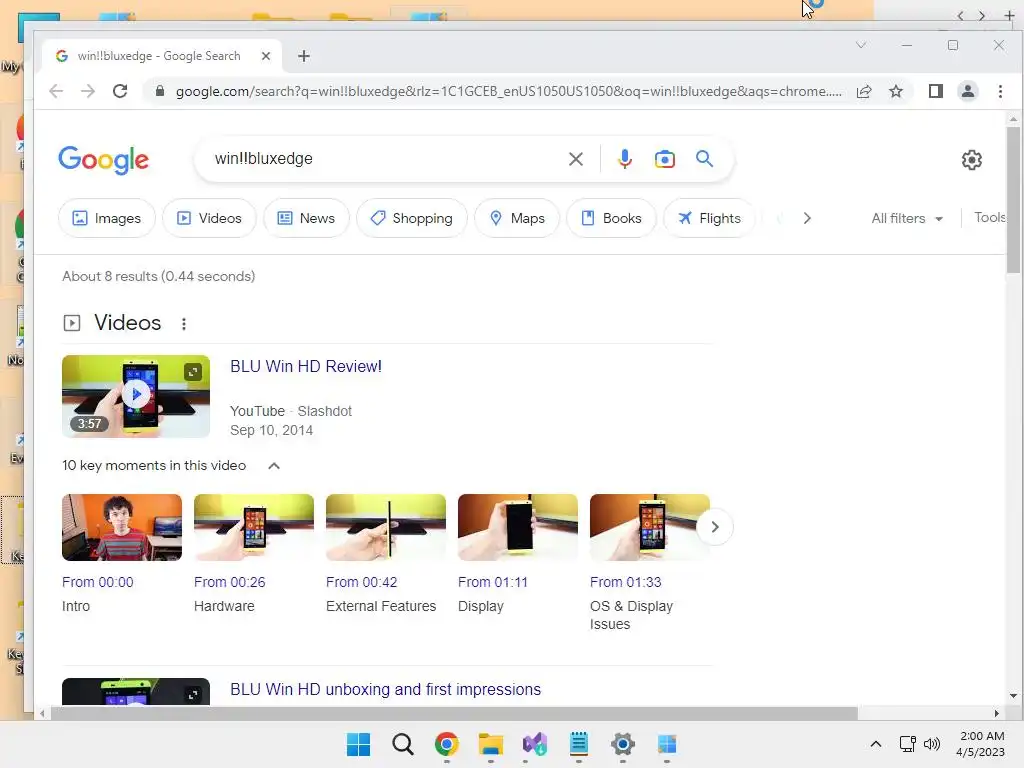Jump to key moment From 01:33
Image resolution: width=1024 pixels, height=768 pixels.
[625, 582]
